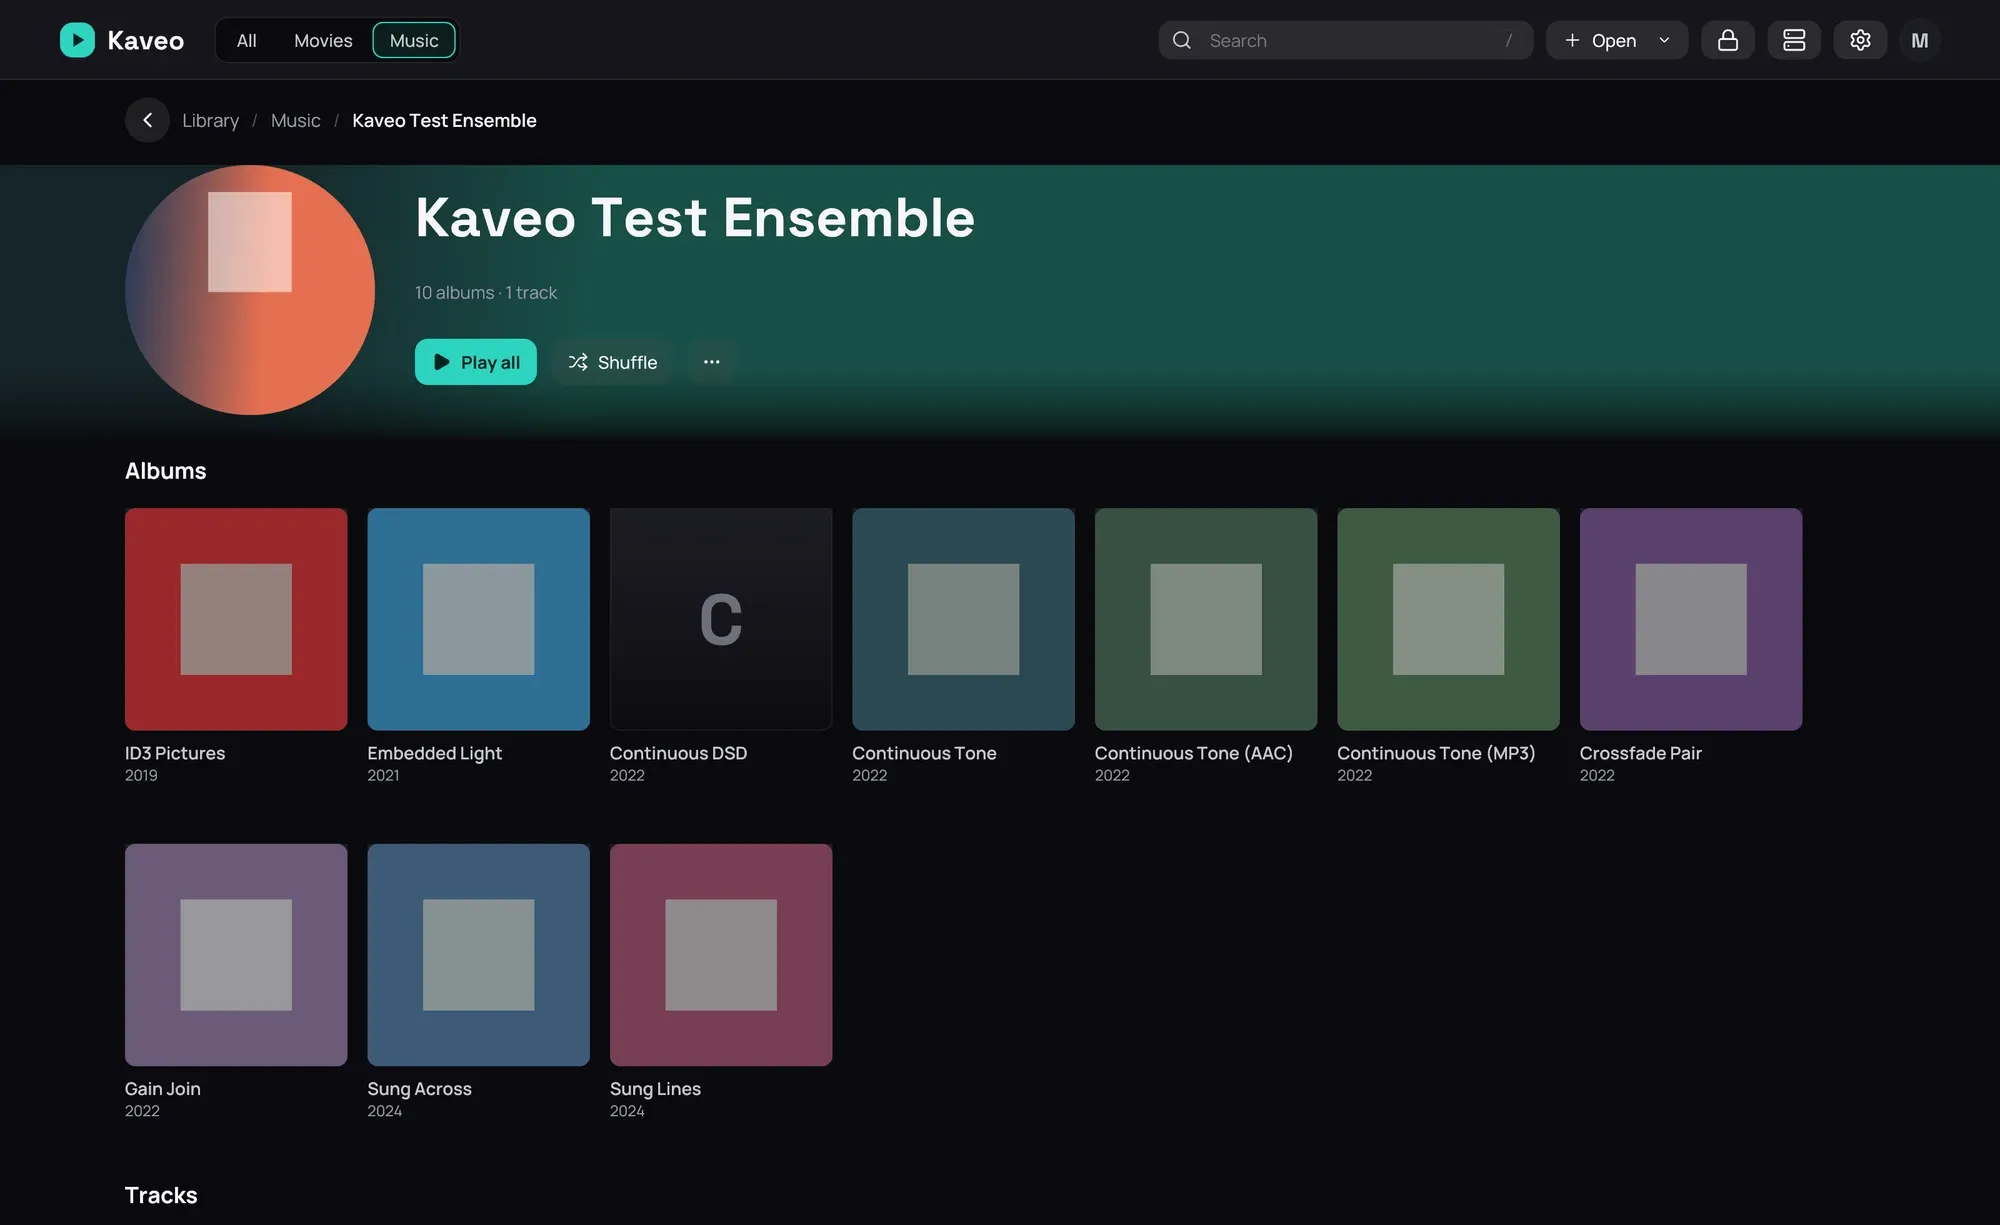Click the M profile avatar
2000x1225 pixels.
click(1919, 40)
